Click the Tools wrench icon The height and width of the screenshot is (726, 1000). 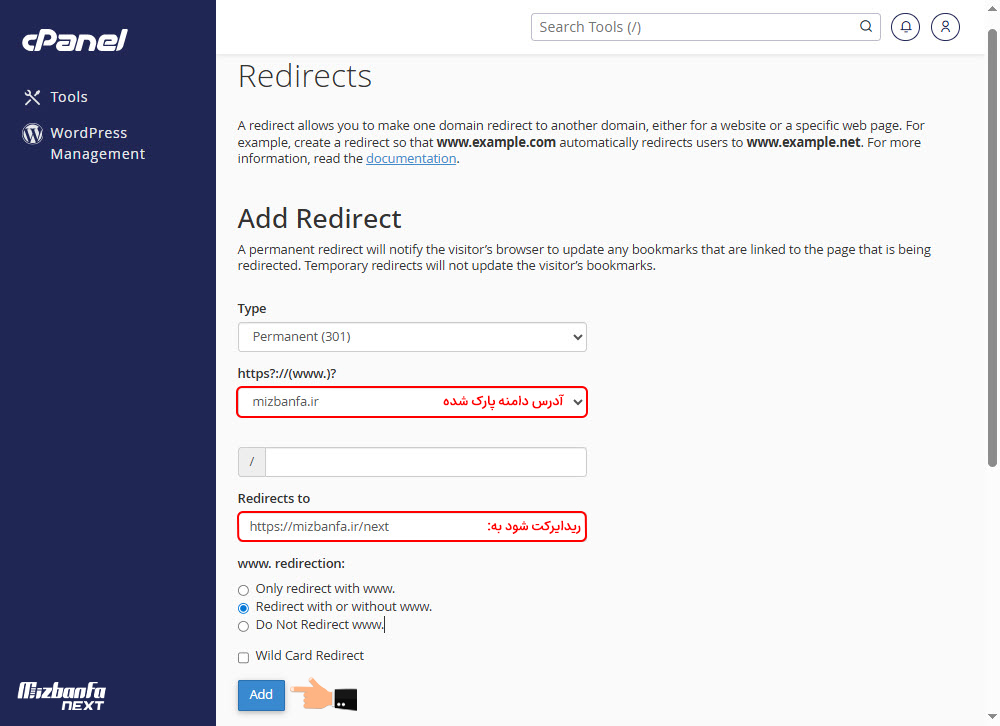click(32, 97)
